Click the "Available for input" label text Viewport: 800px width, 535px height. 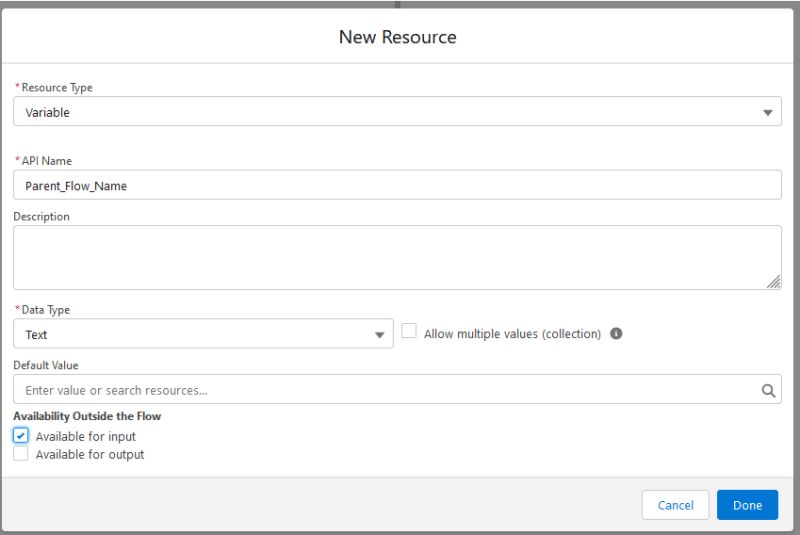[86, 437]
